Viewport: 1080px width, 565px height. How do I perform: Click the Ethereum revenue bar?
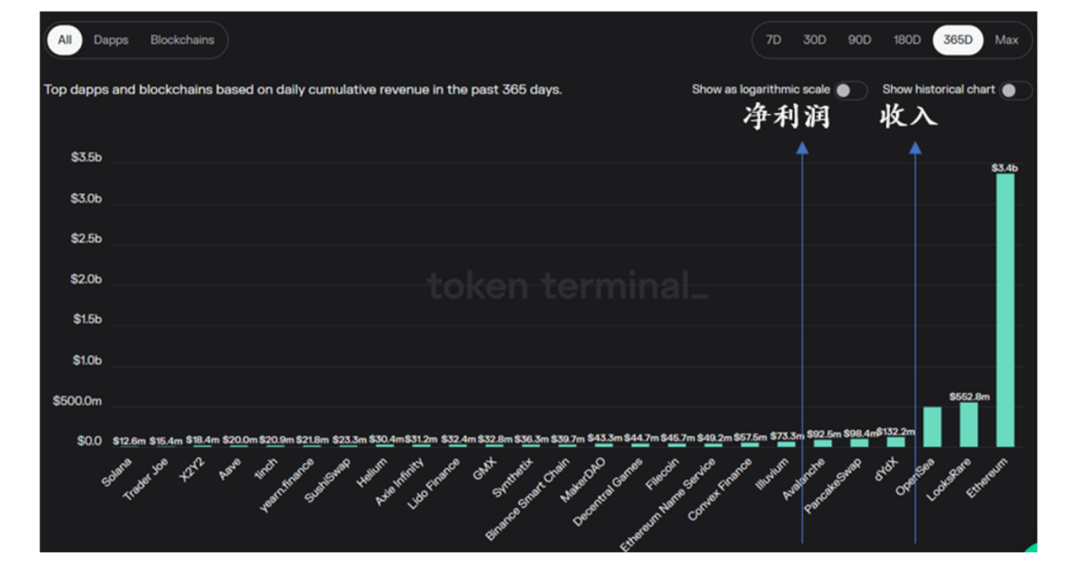tap(1005, 310)
